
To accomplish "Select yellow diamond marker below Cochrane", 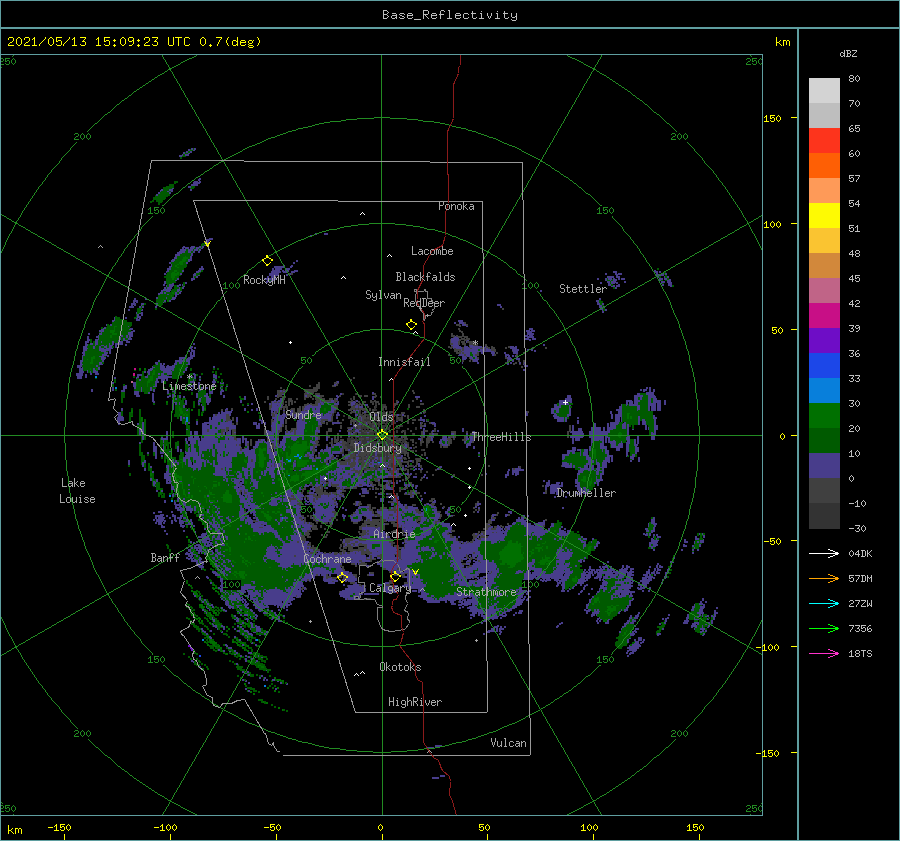I will [x=343, y=577].
